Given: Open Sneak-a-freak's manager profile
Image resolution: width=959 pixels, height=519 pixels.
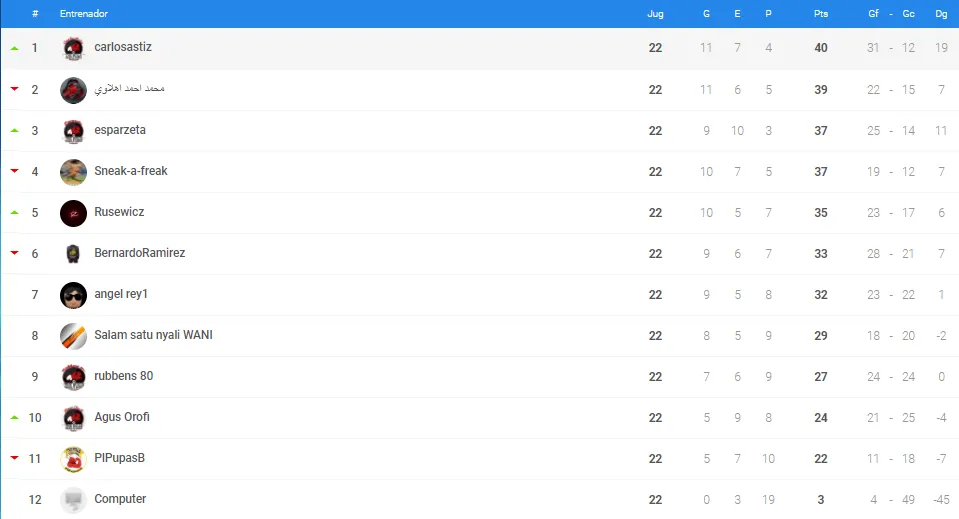Looking at the screenshot, I should pyautogui.click(x=131, y=171).
